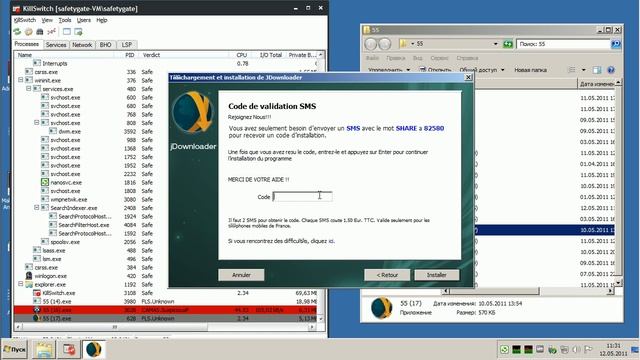Open the Tools menu in KillSwitch
The image size is (640, 360).
click(65, 20)
